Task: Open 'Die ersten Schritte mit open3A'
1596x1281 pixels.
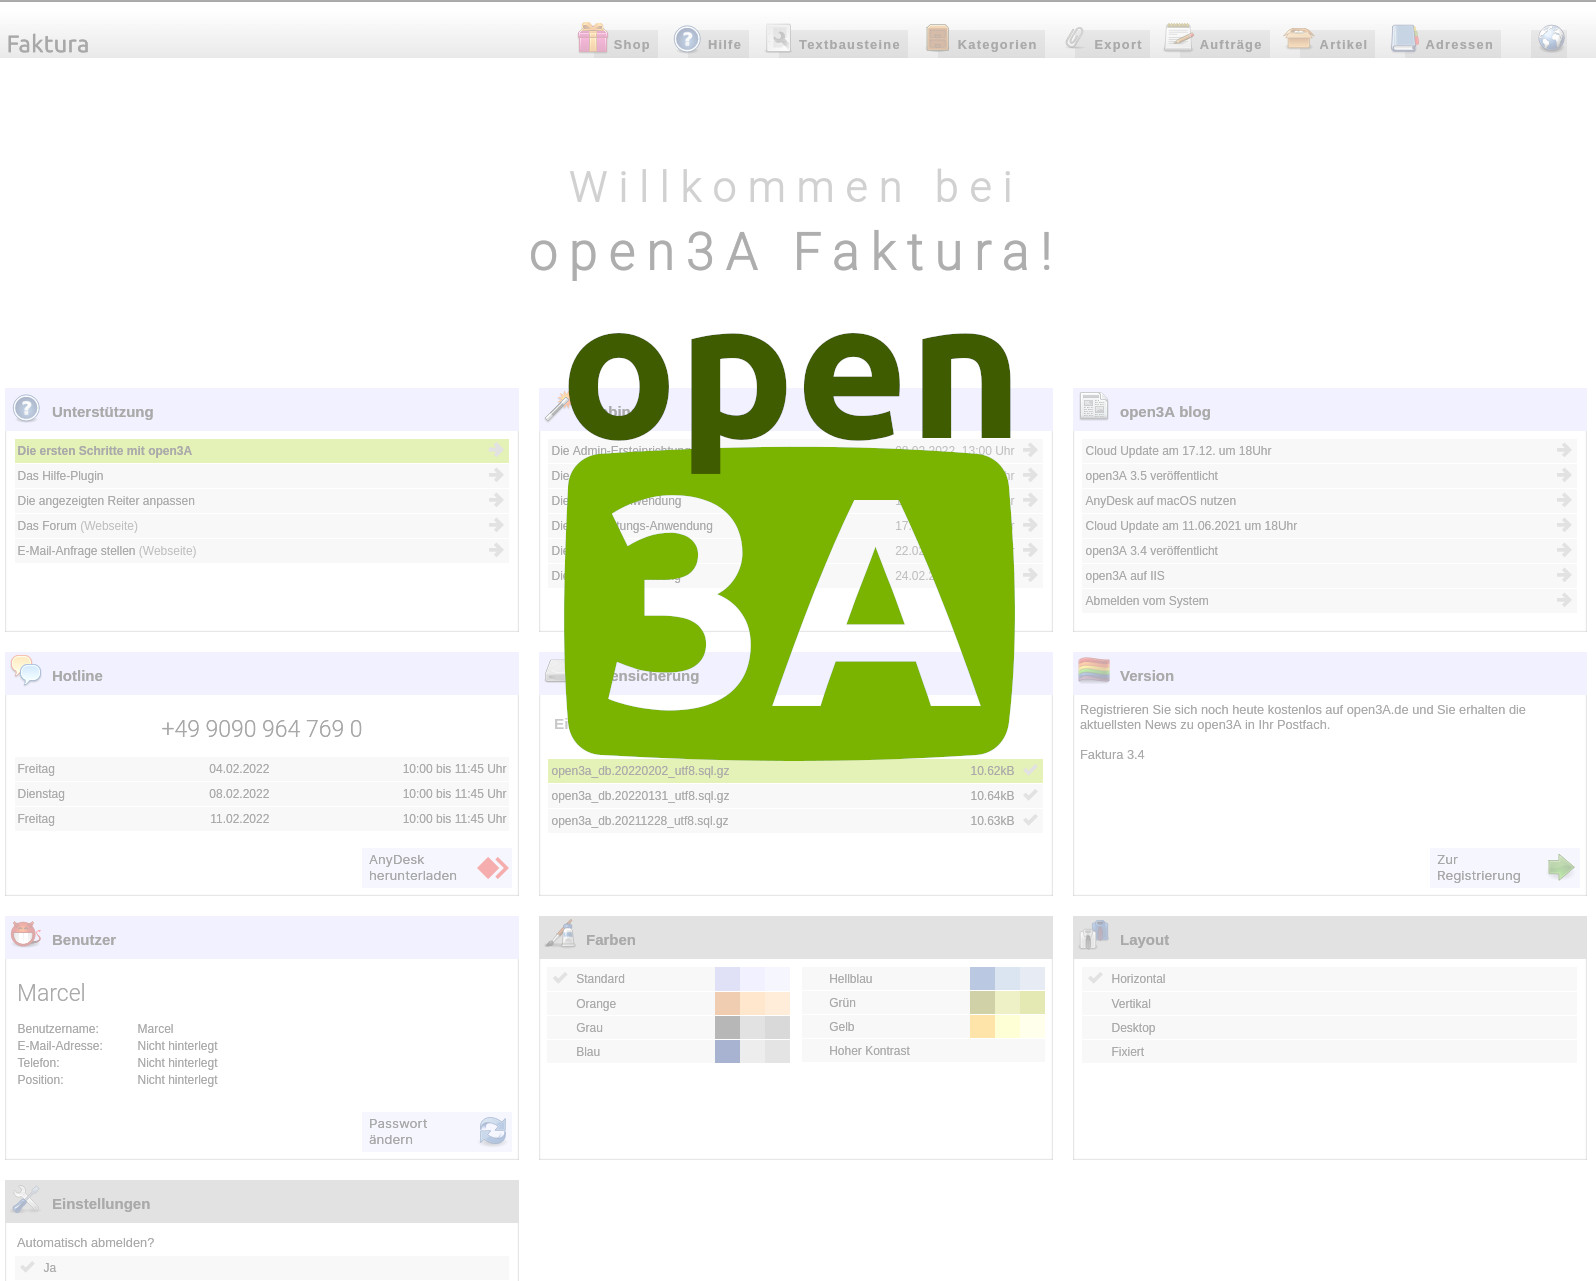Action: pos(262,451)
